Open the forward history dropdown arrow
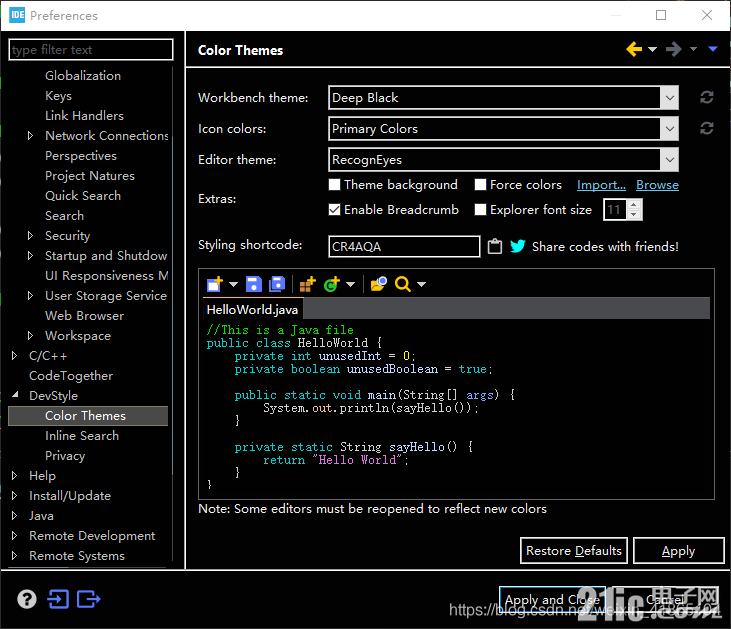This screenshot has width=731, height=629. pyautogui.click(x=693, y=49)
